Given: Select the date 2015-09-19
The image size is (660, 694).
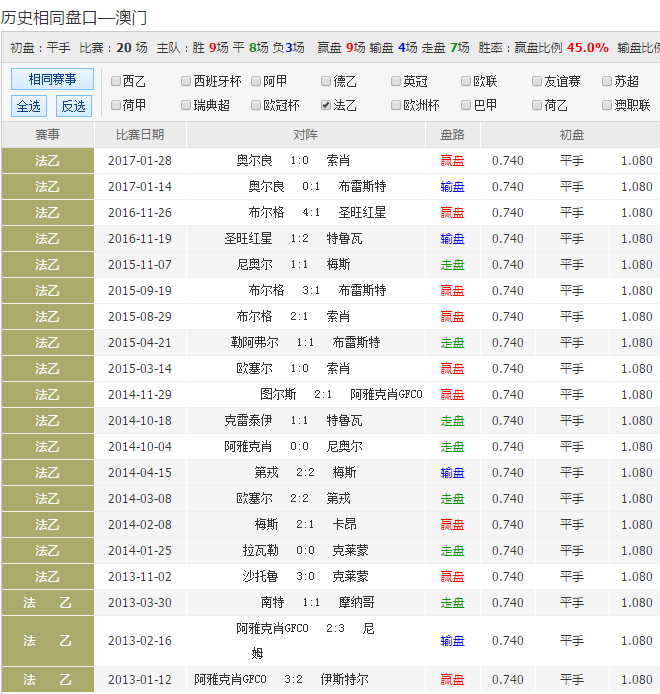Looking at the screenshot, I should (140, 291).
